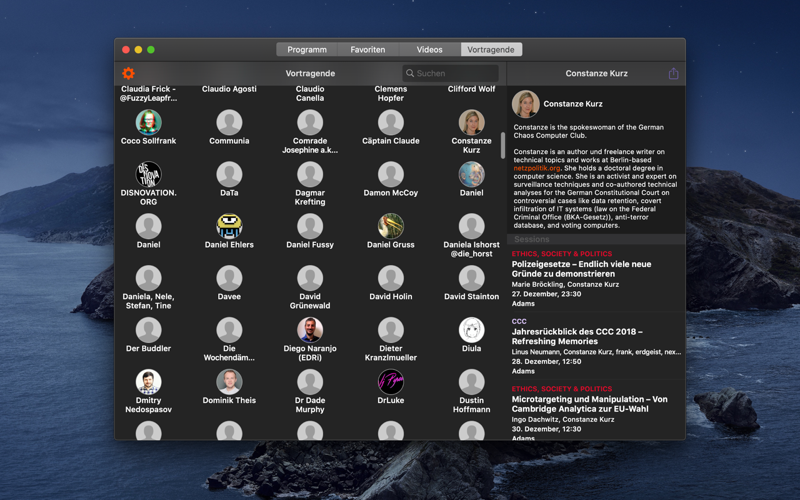Open the DISNOVATION.ORG speaker avatar
Image resolution: width=800 pixels, height=500 pixels.
click(148, 174)
